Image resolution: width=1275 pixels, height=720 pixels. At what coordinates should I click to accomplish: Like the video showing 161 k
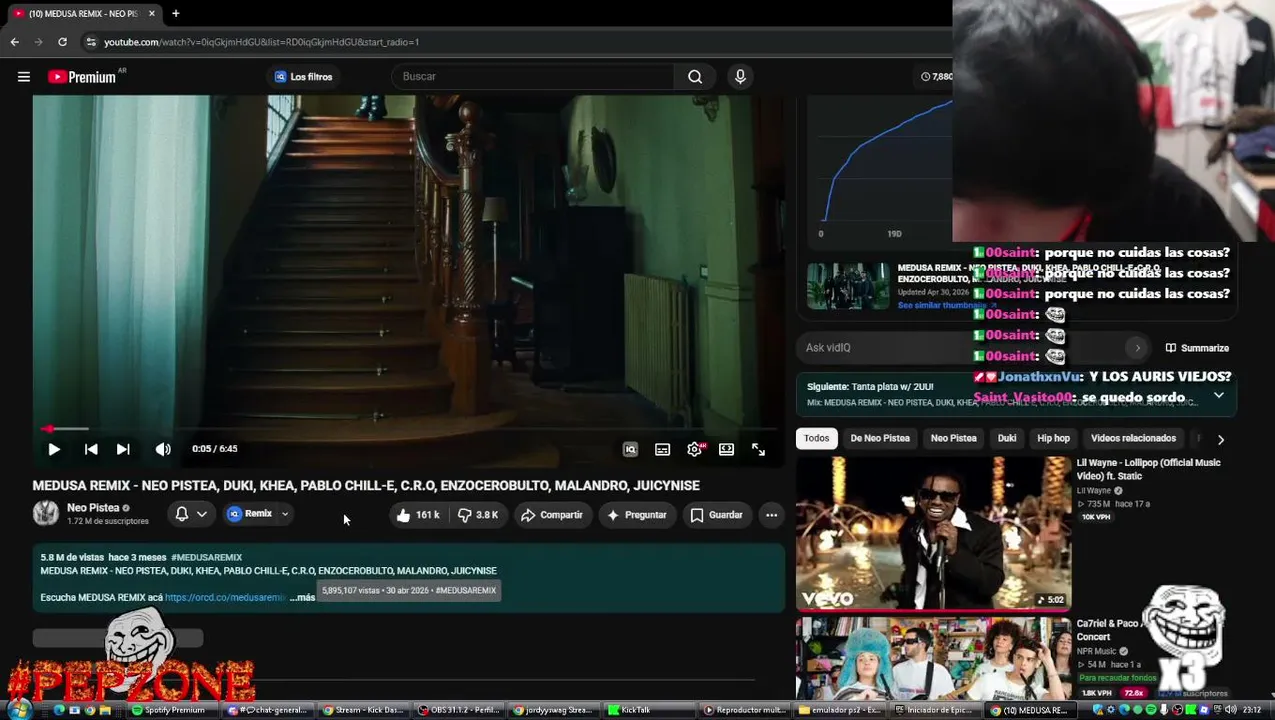[x=417, y=515]
